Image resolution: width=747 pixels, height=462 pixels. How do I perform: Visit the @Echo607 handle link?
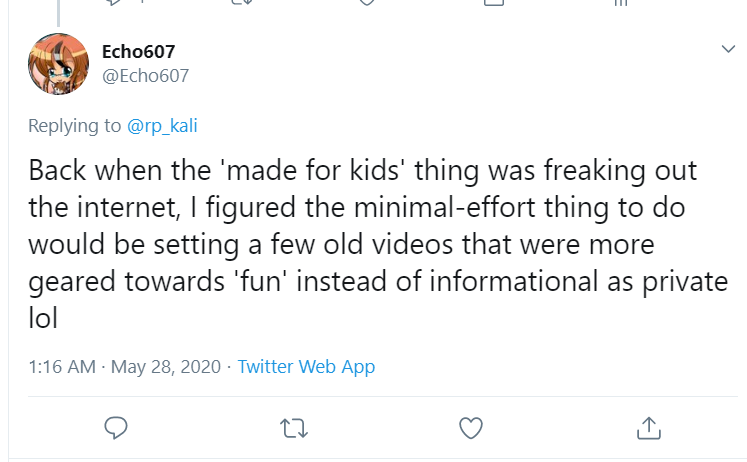coord(145,76)
